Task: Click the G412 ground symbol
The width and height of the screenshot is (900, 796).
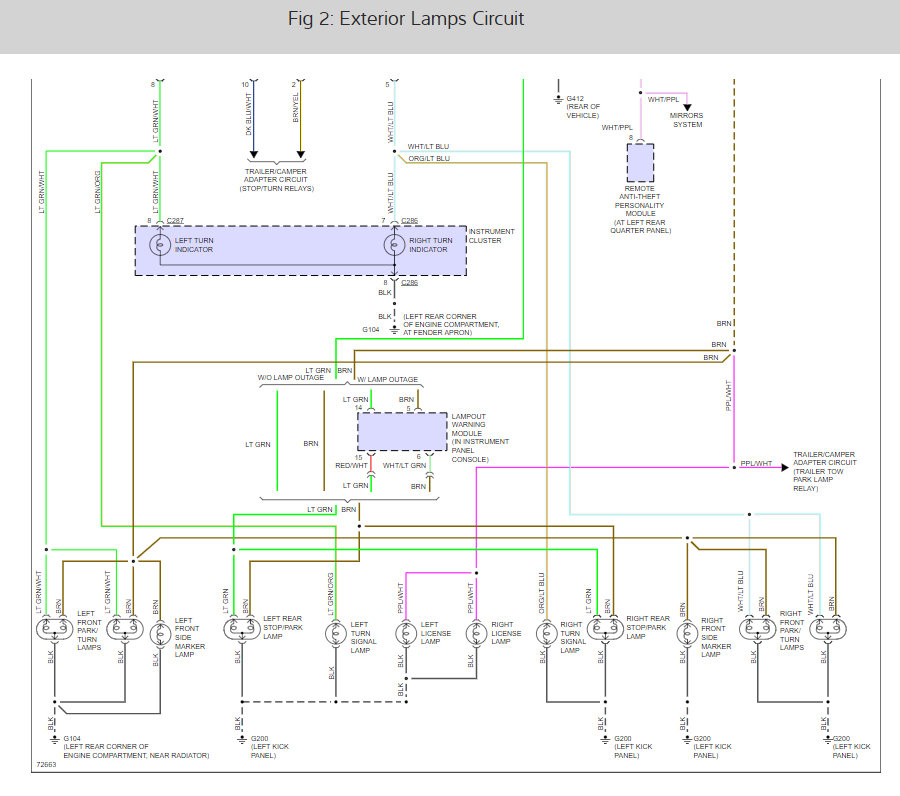Action: pyautogui.click(x=558, y=100)
